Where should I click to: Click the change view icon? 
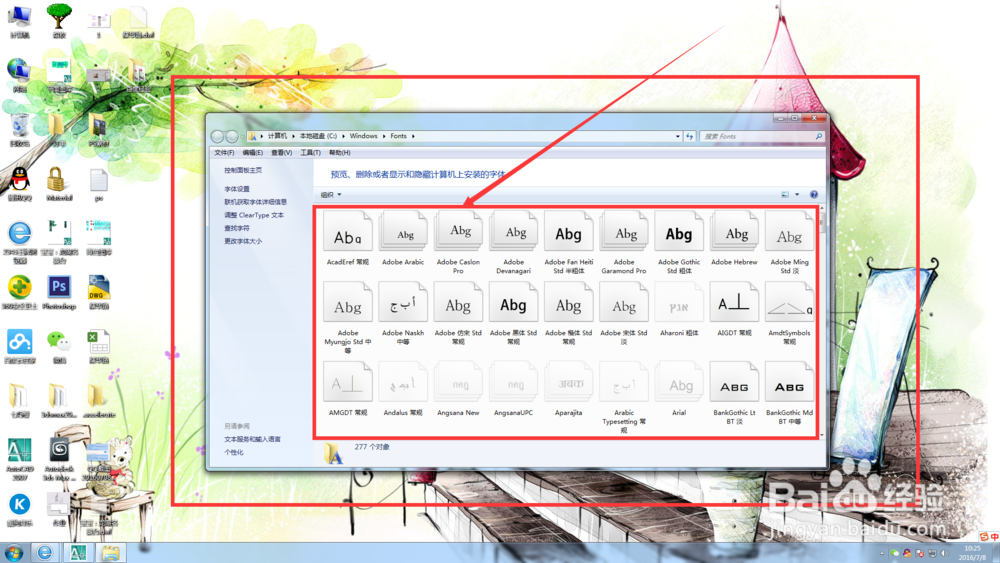click(785, 194)
